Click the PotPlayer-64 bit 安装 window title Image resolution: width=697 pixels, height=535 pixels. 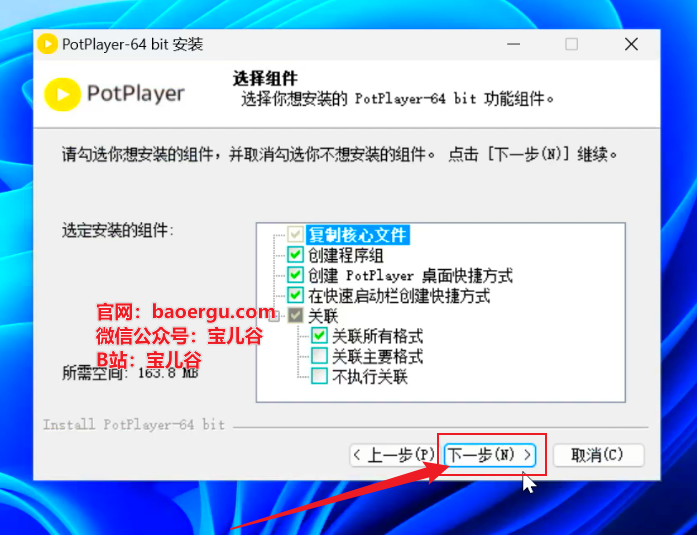point(132,44)
